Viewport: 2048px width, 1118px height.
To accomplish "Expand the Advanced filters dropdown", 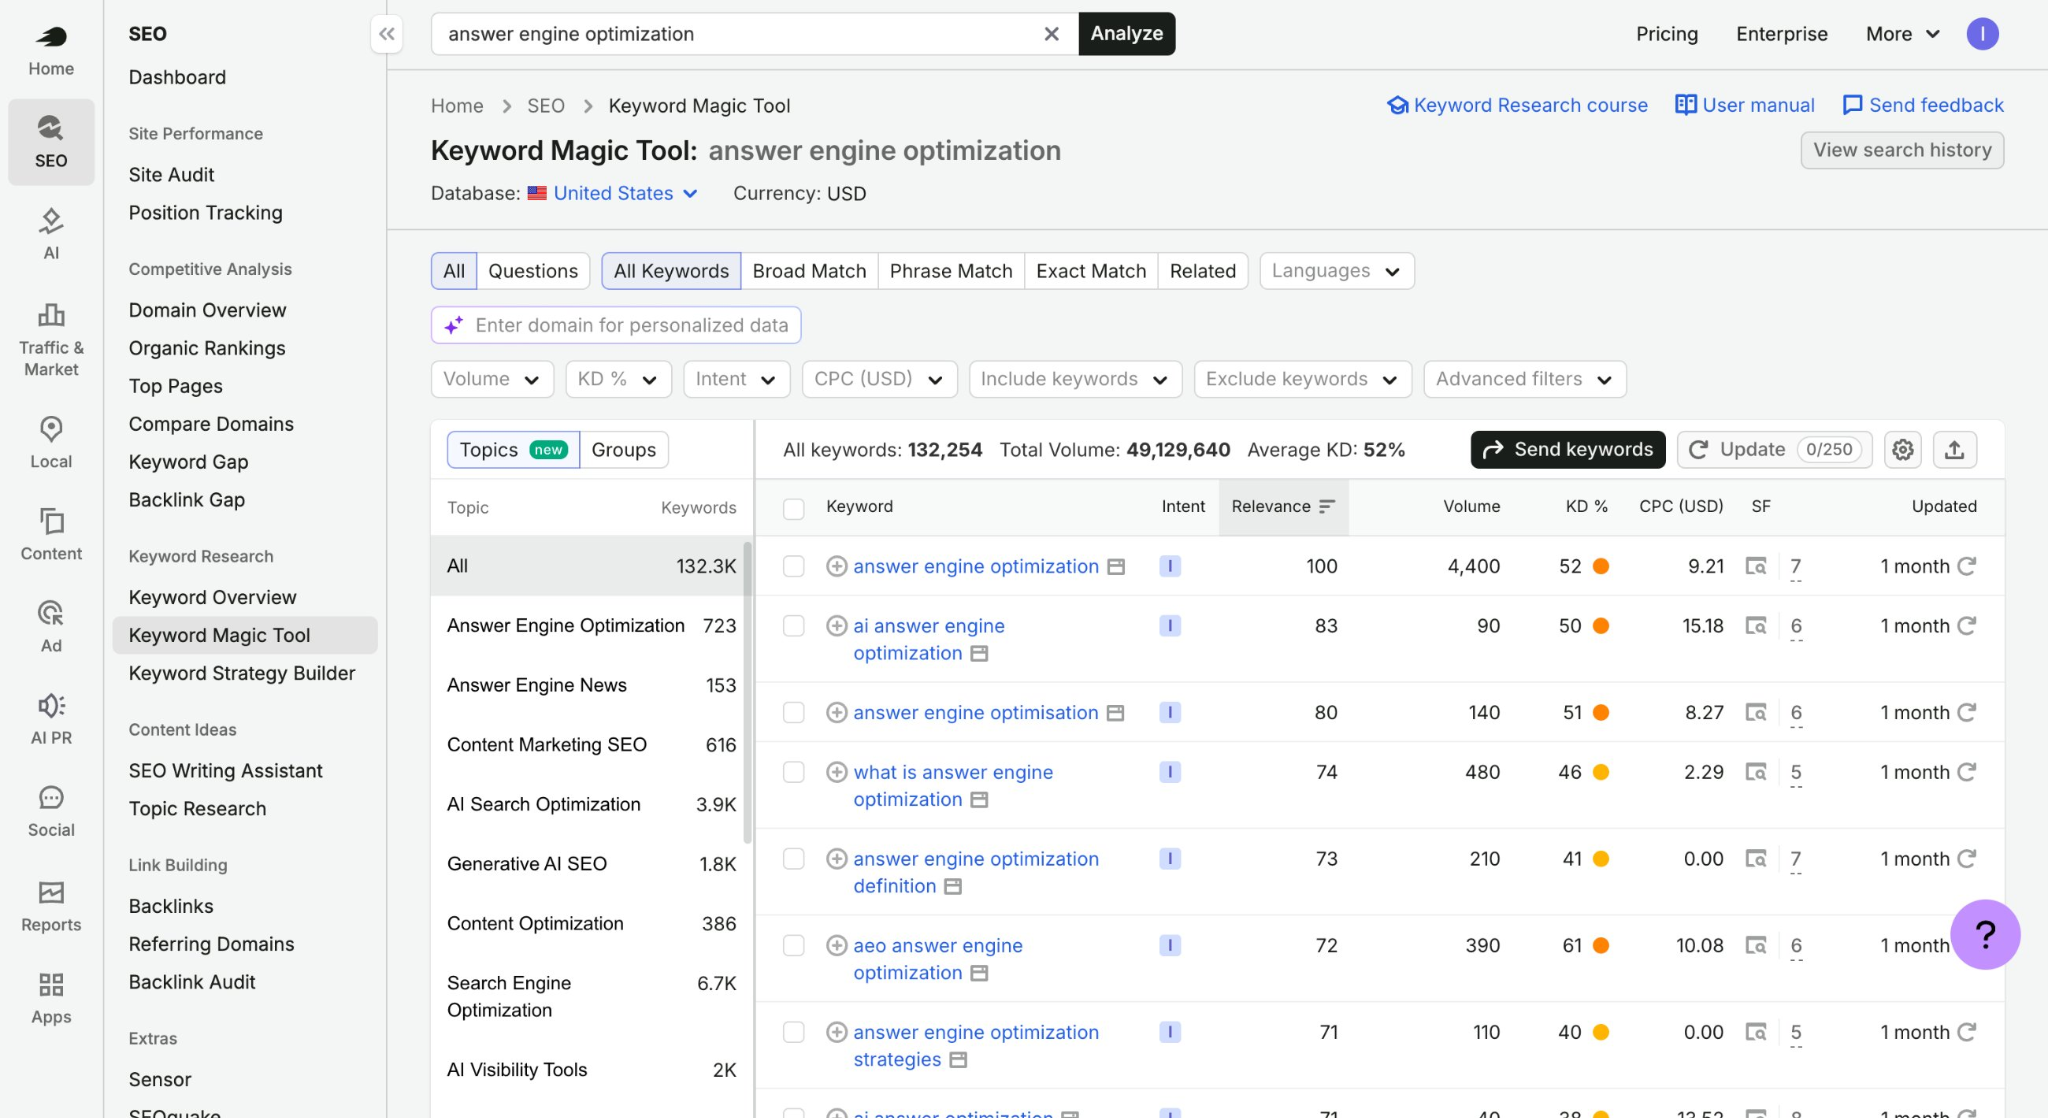I will point(1524,379).
